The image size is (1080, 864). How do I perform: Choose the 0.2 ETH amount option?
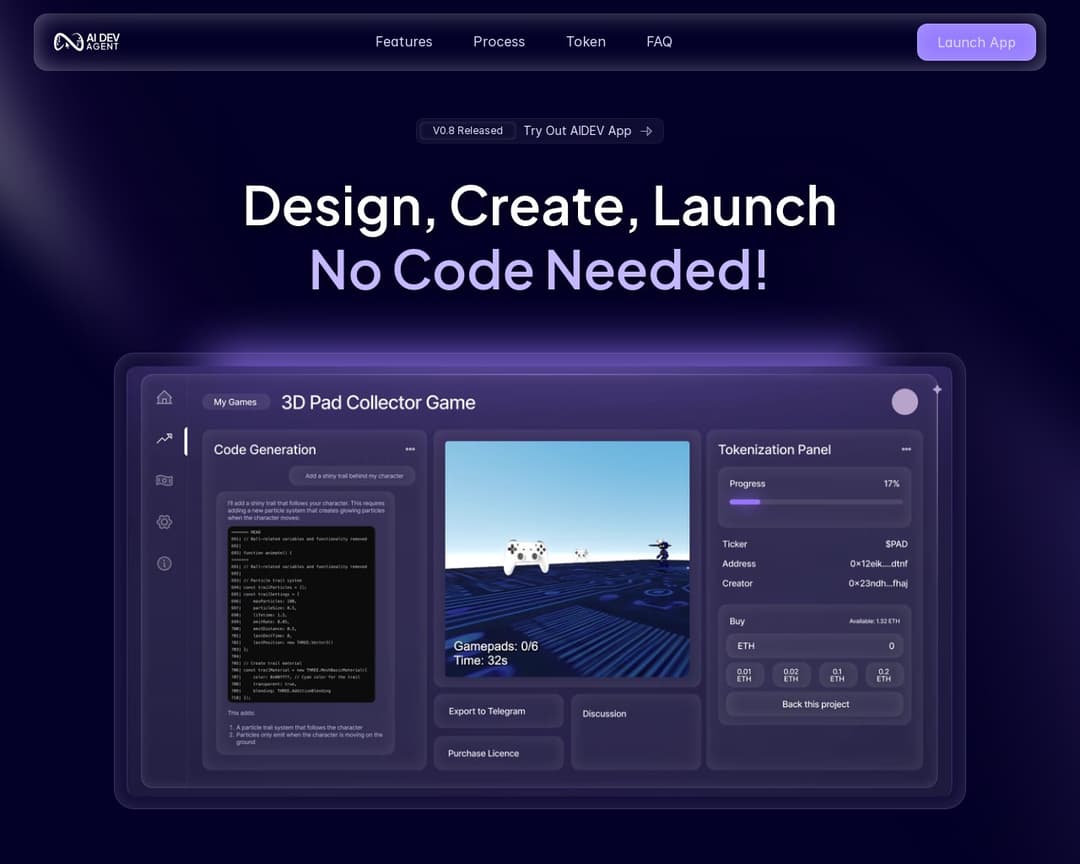pyautogui.click(x=883, y=675)
